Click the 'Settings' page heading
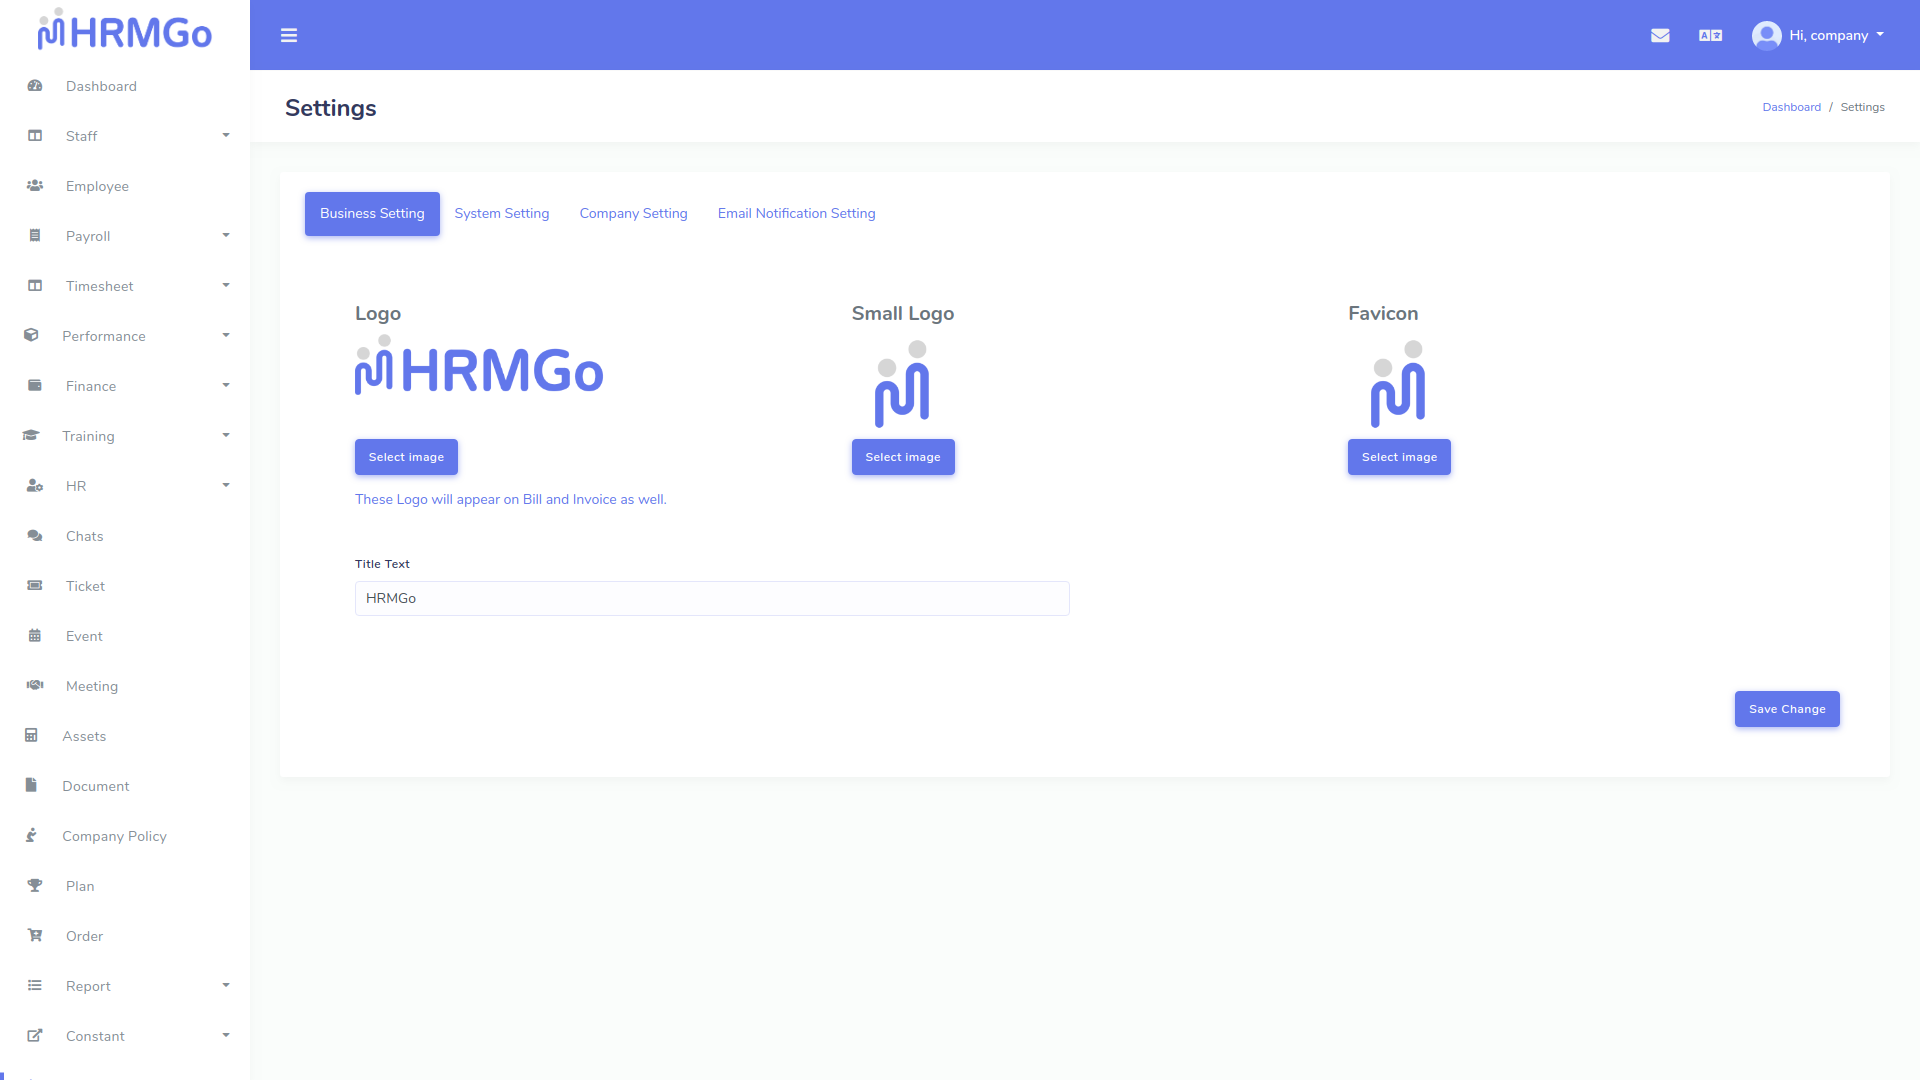The image size is (1920, 1080). click(x=331, y=108)
